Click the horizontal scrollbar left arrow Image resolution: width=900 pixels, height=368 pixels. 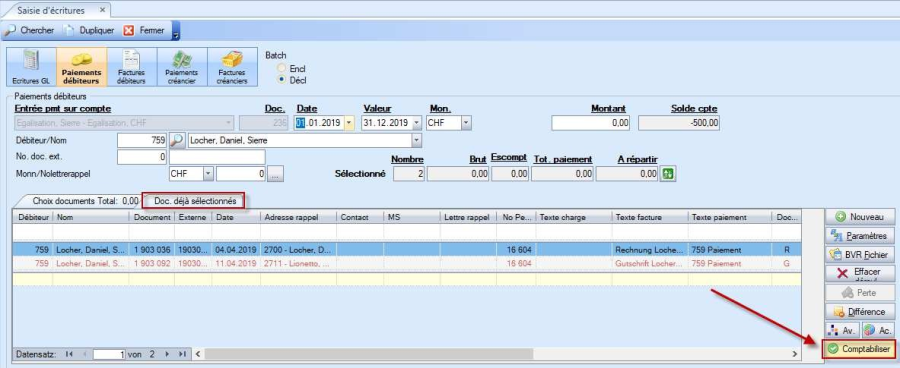coord(198,354)
